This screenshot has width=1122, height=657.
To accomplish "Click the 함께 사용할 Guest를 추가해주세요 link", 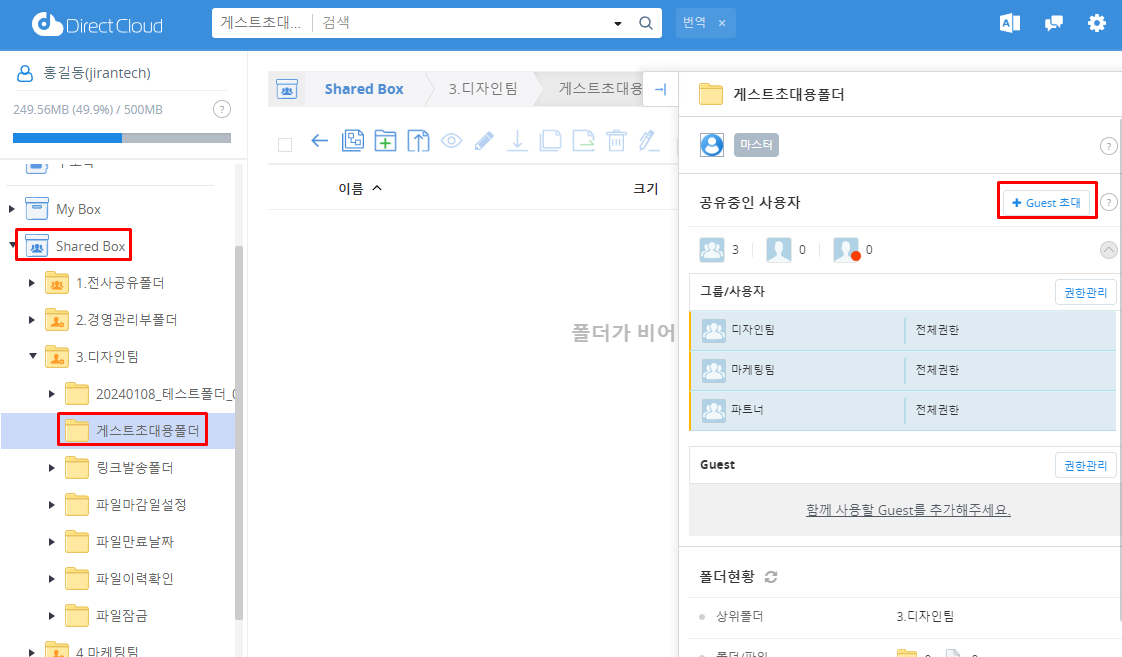I will tap(908, 510).
